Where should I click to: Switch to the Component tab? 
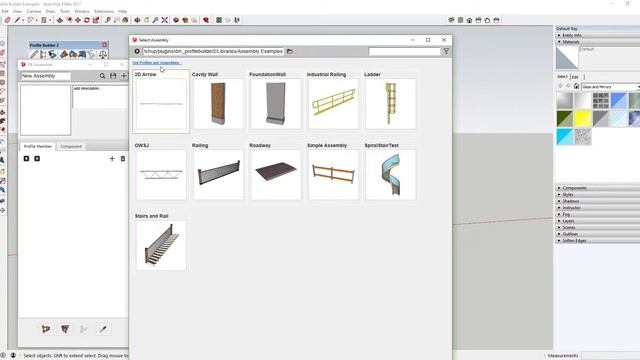click(71, 147)
